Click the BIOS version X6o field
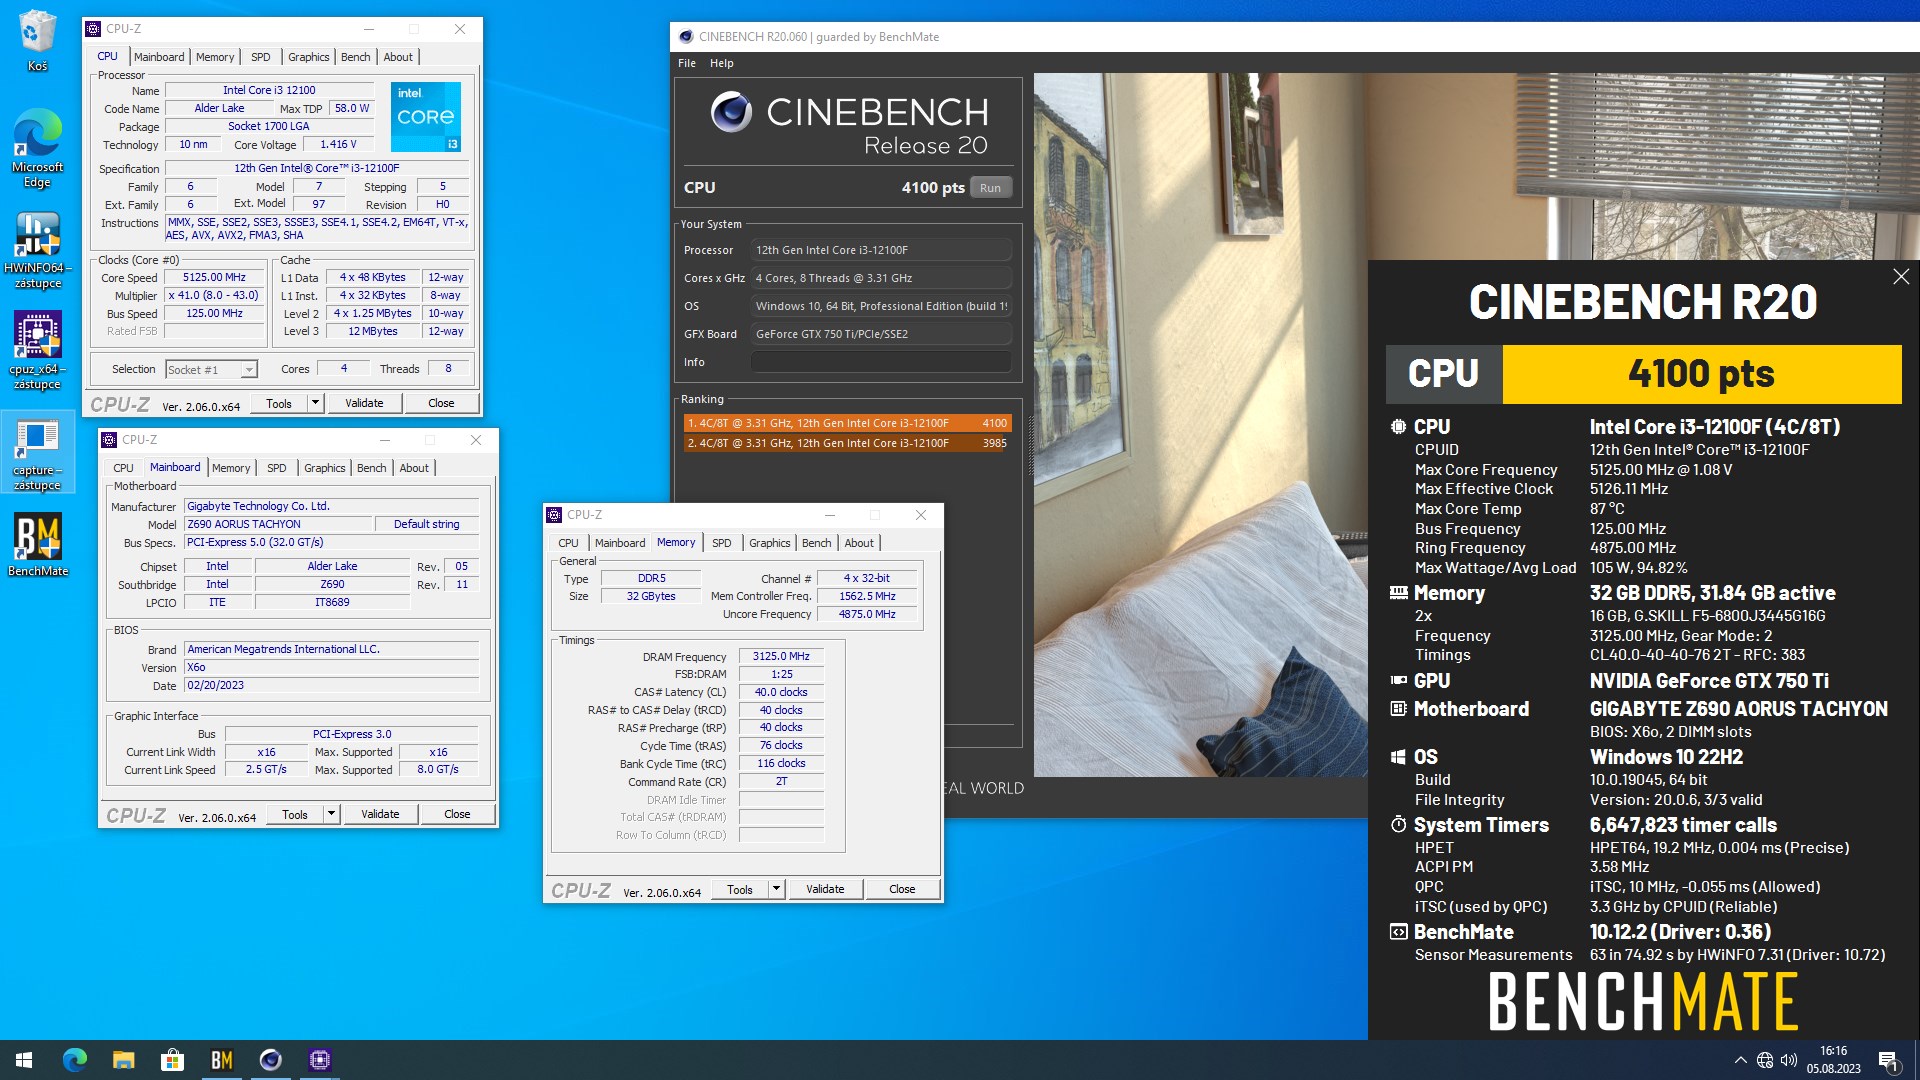Viewport: 1920px width, 1080px height. 332,668
